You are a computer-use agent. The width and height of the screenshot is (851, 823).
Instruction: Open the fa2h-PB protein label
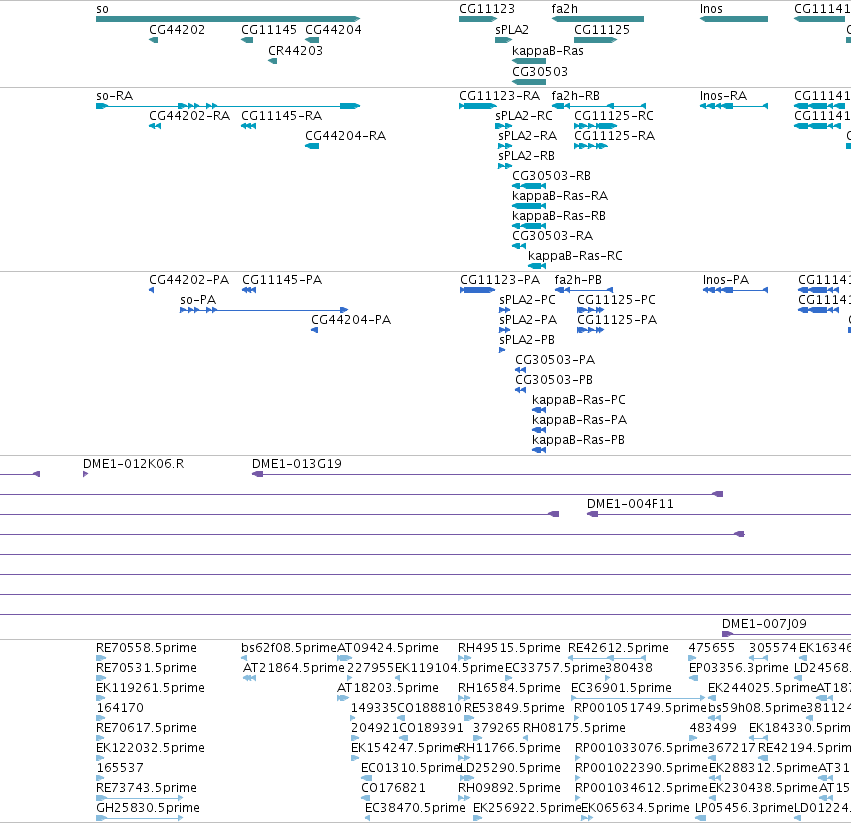(x=578, y=280)
